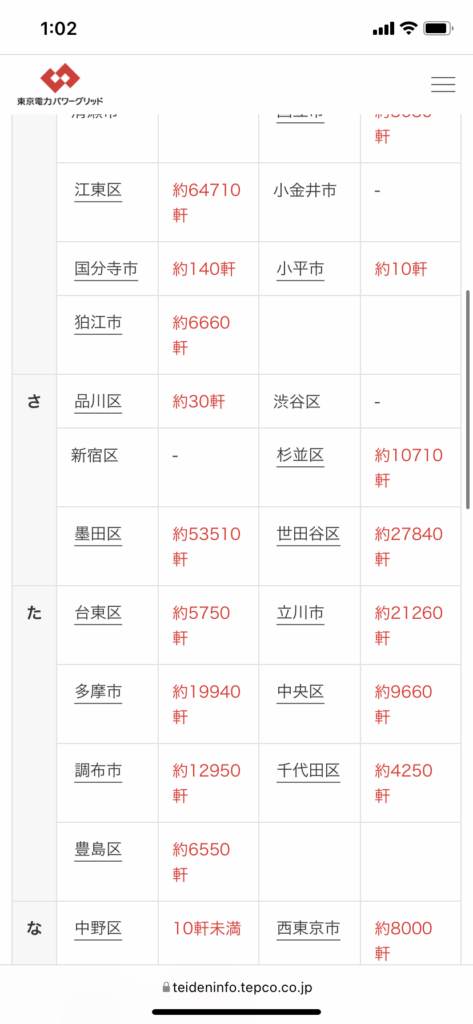
Task: Select the 西東京市 link
Action: (x=308, y=928)
